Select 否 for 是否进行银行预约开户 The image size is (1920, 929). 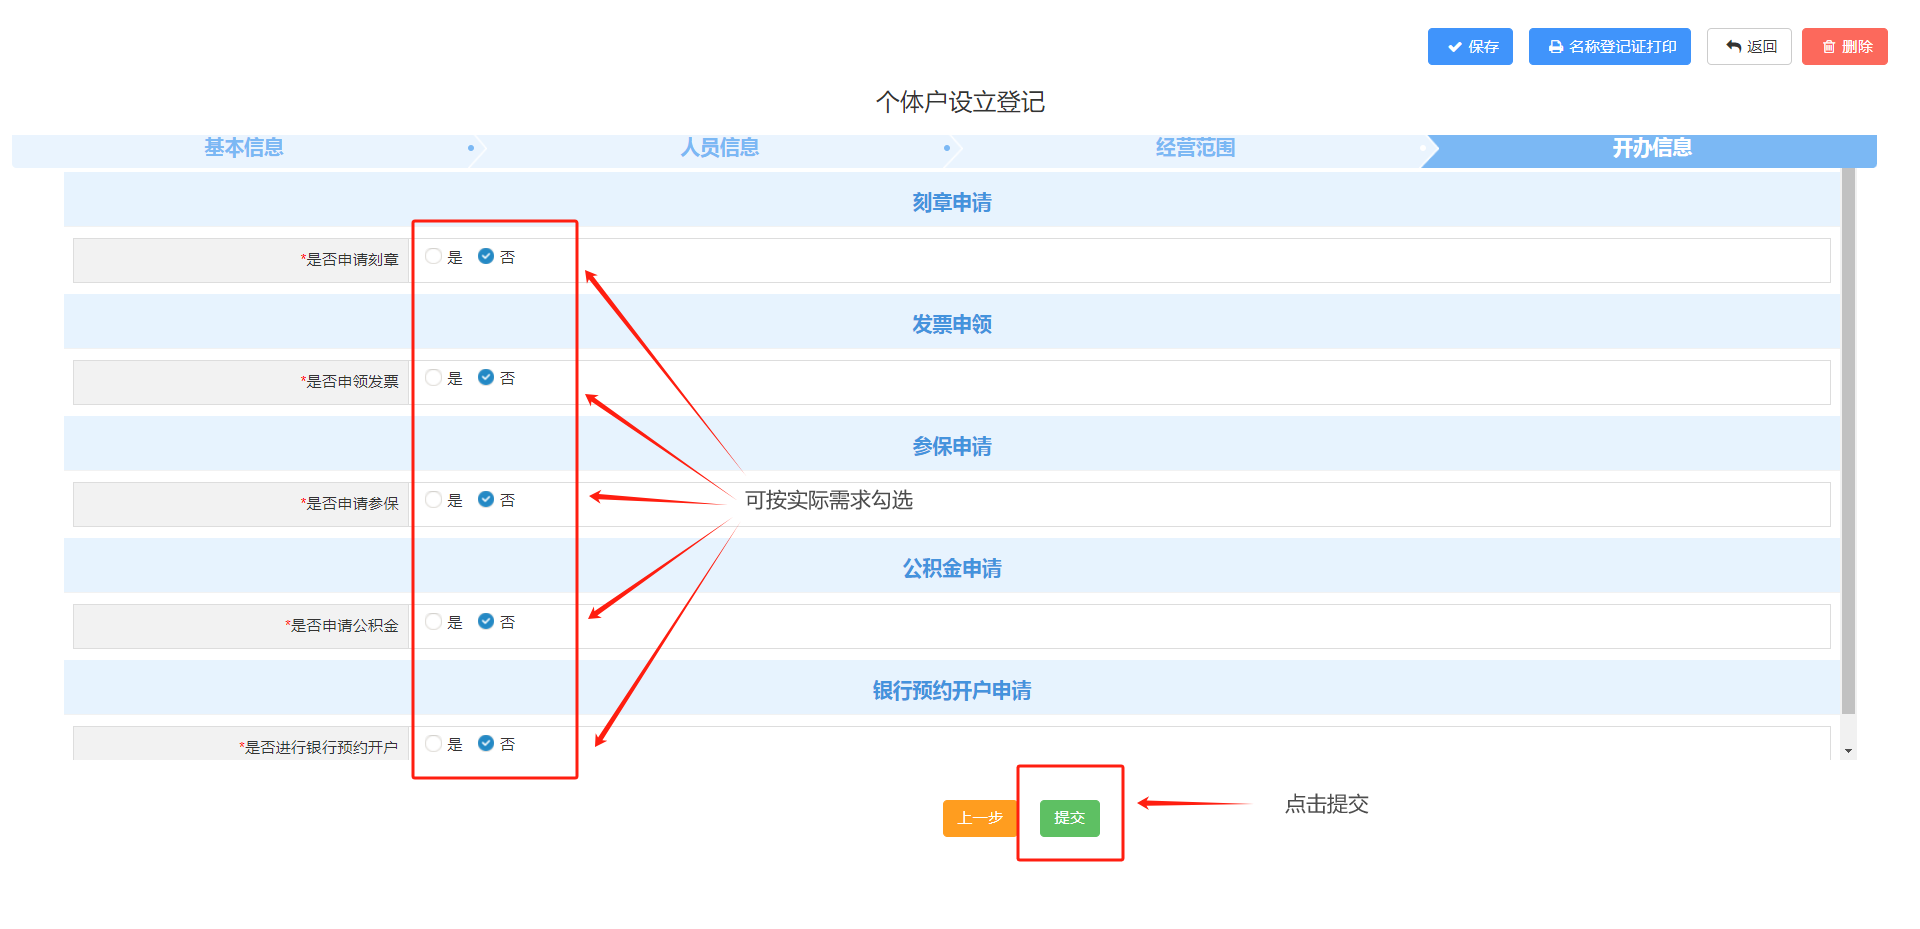tap(486, 744)
